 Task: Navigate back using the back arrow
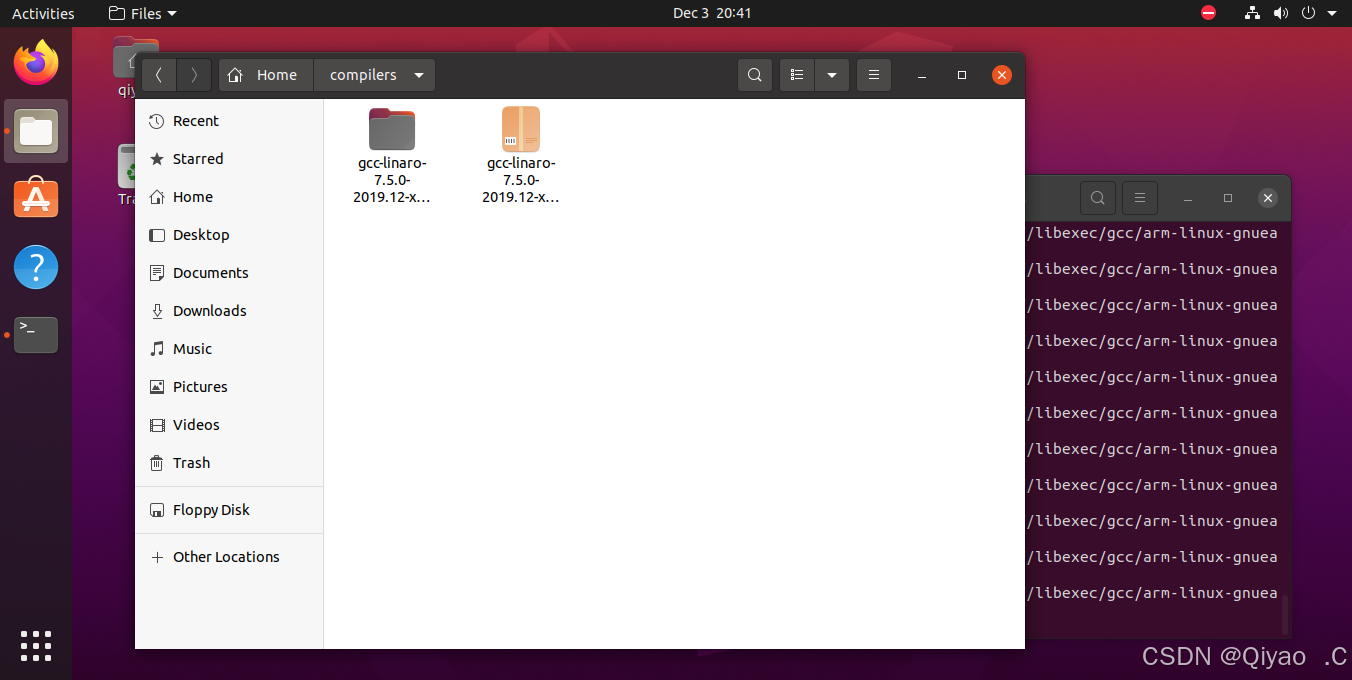coord(158,74)
